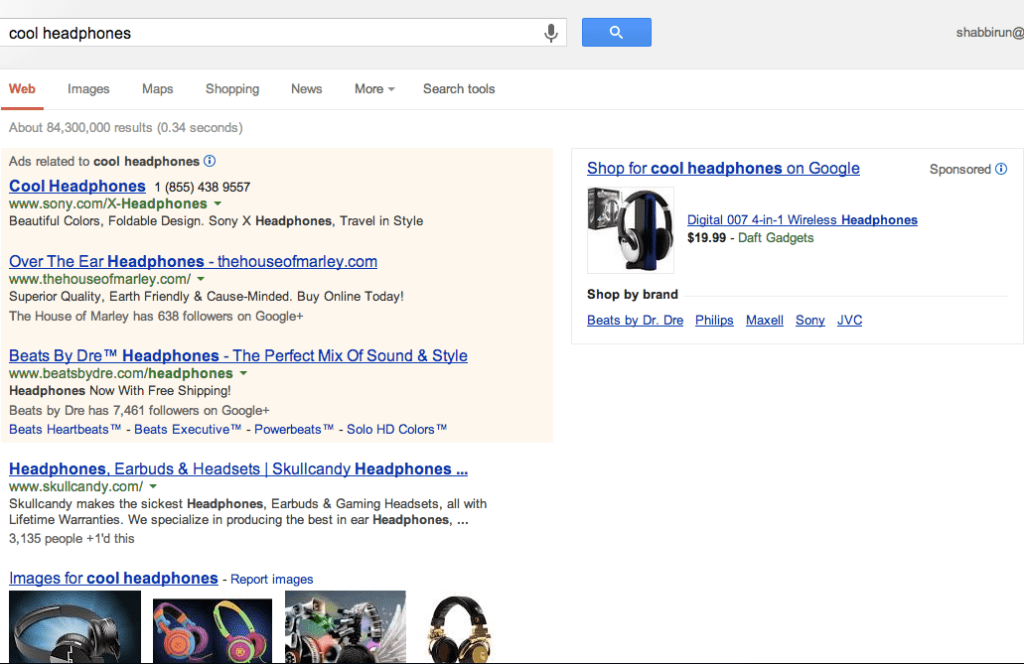Click the 'Beats Executive' sitelink
1024x664 pixels.
188,430
